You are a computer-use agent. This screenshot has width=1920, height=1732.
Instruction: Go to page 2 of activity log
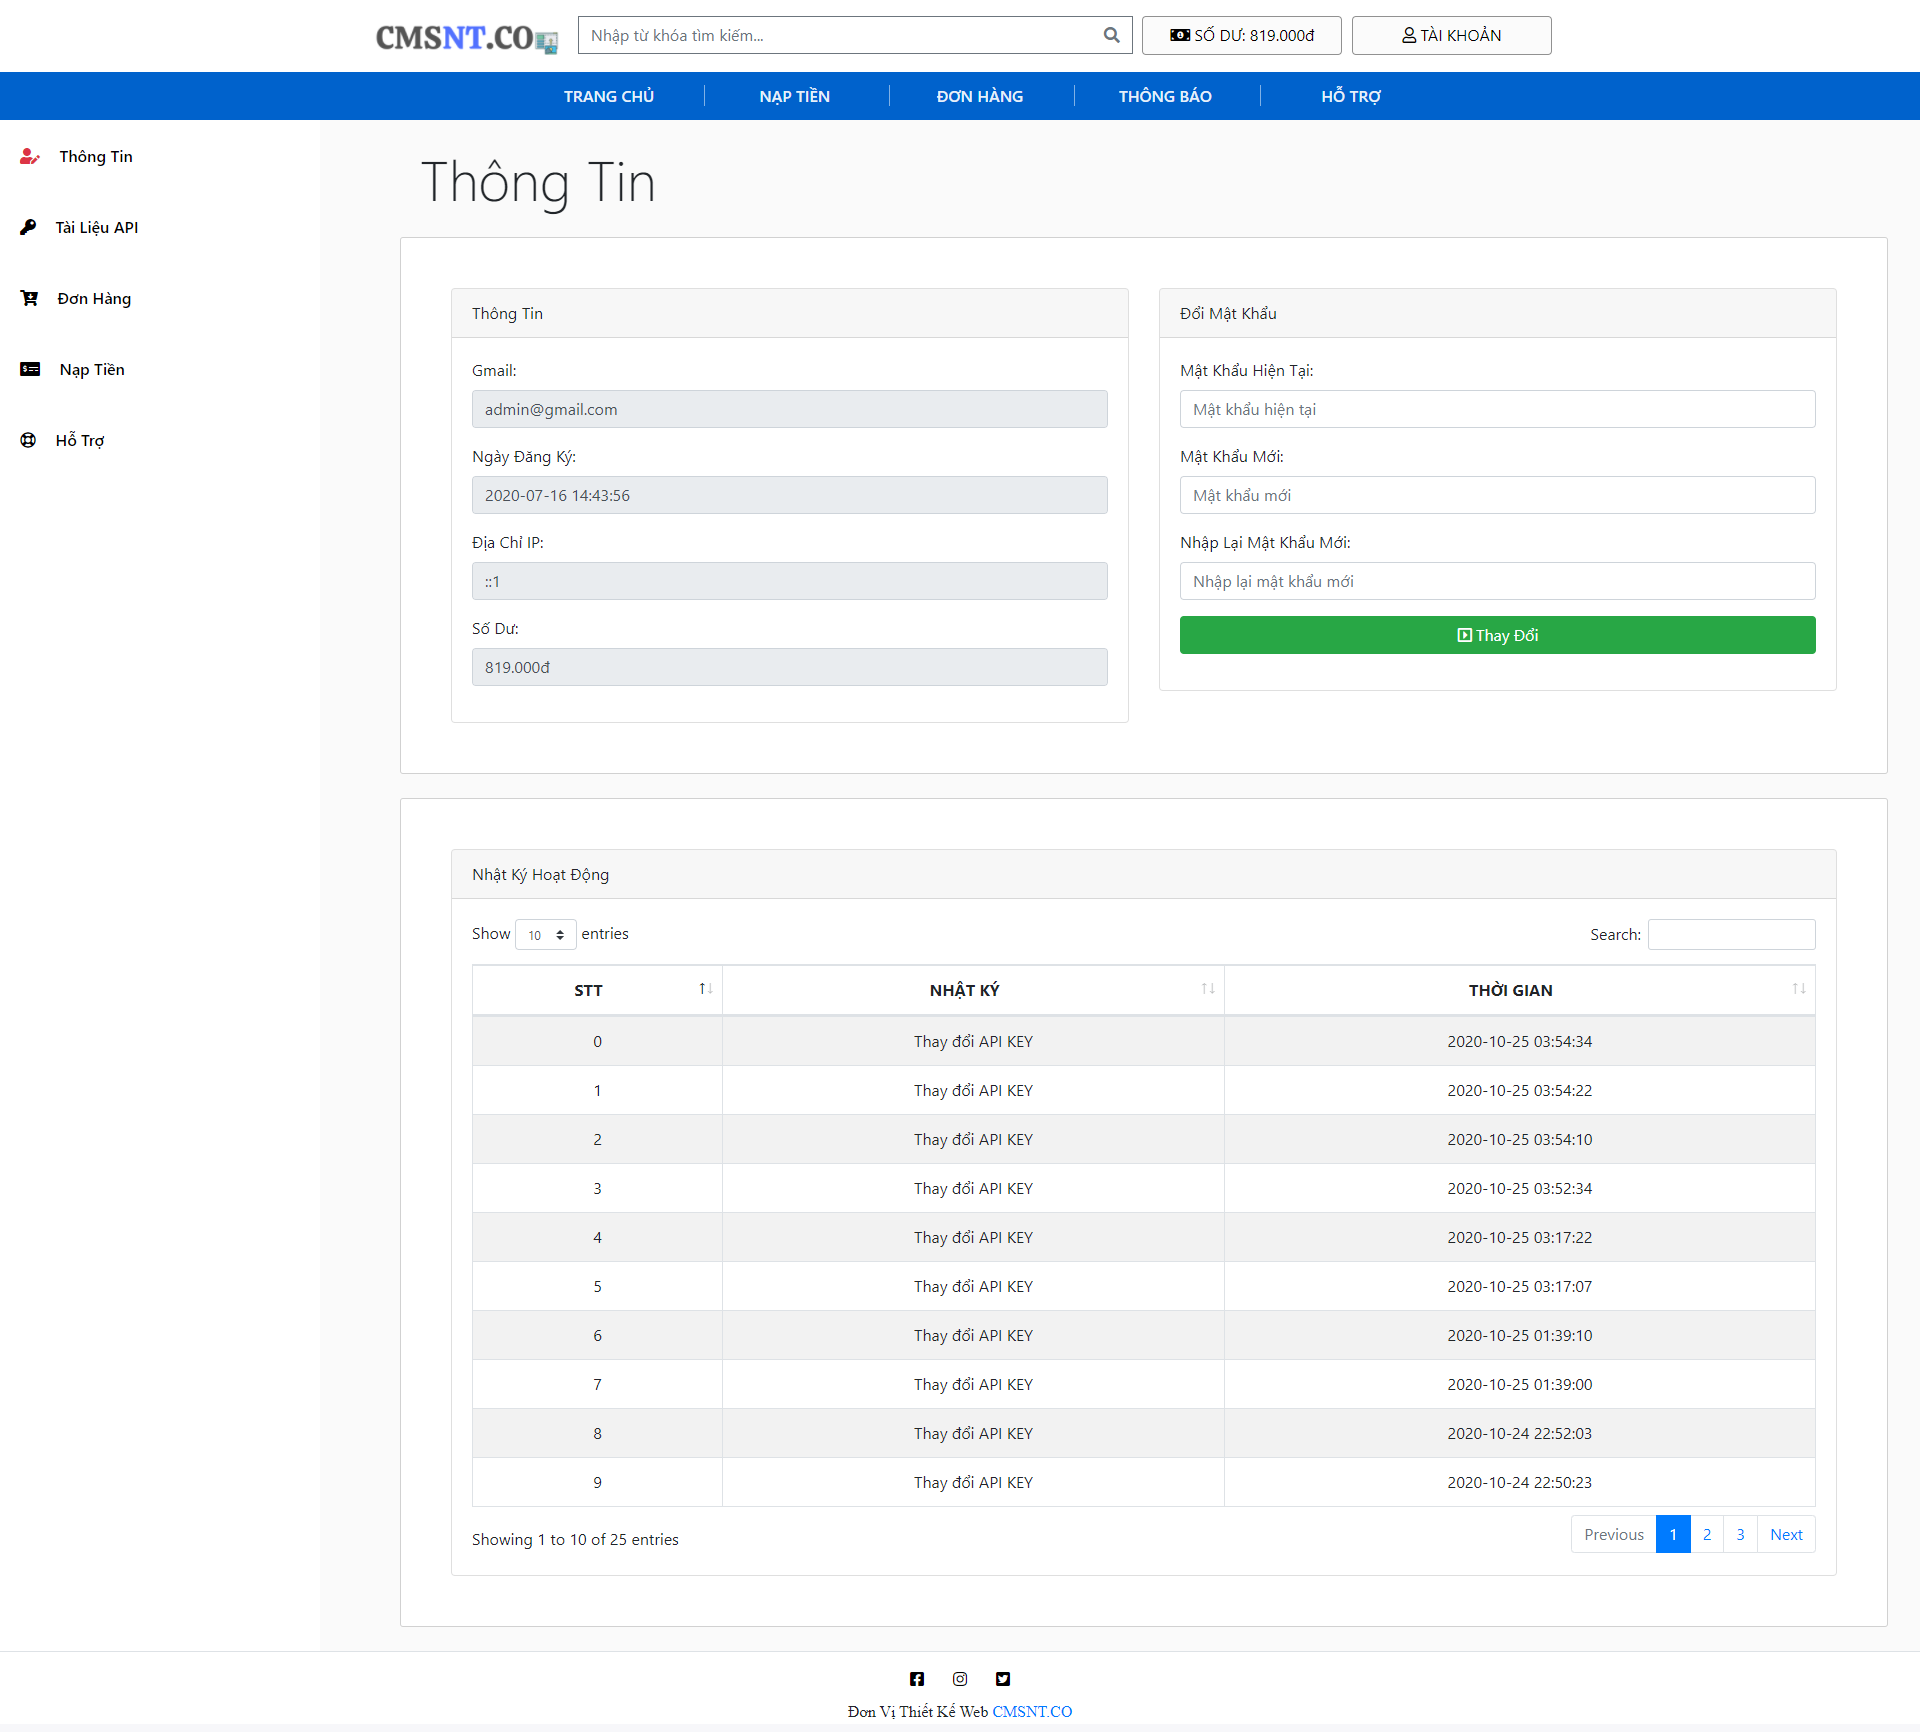coord(1707,1534)
